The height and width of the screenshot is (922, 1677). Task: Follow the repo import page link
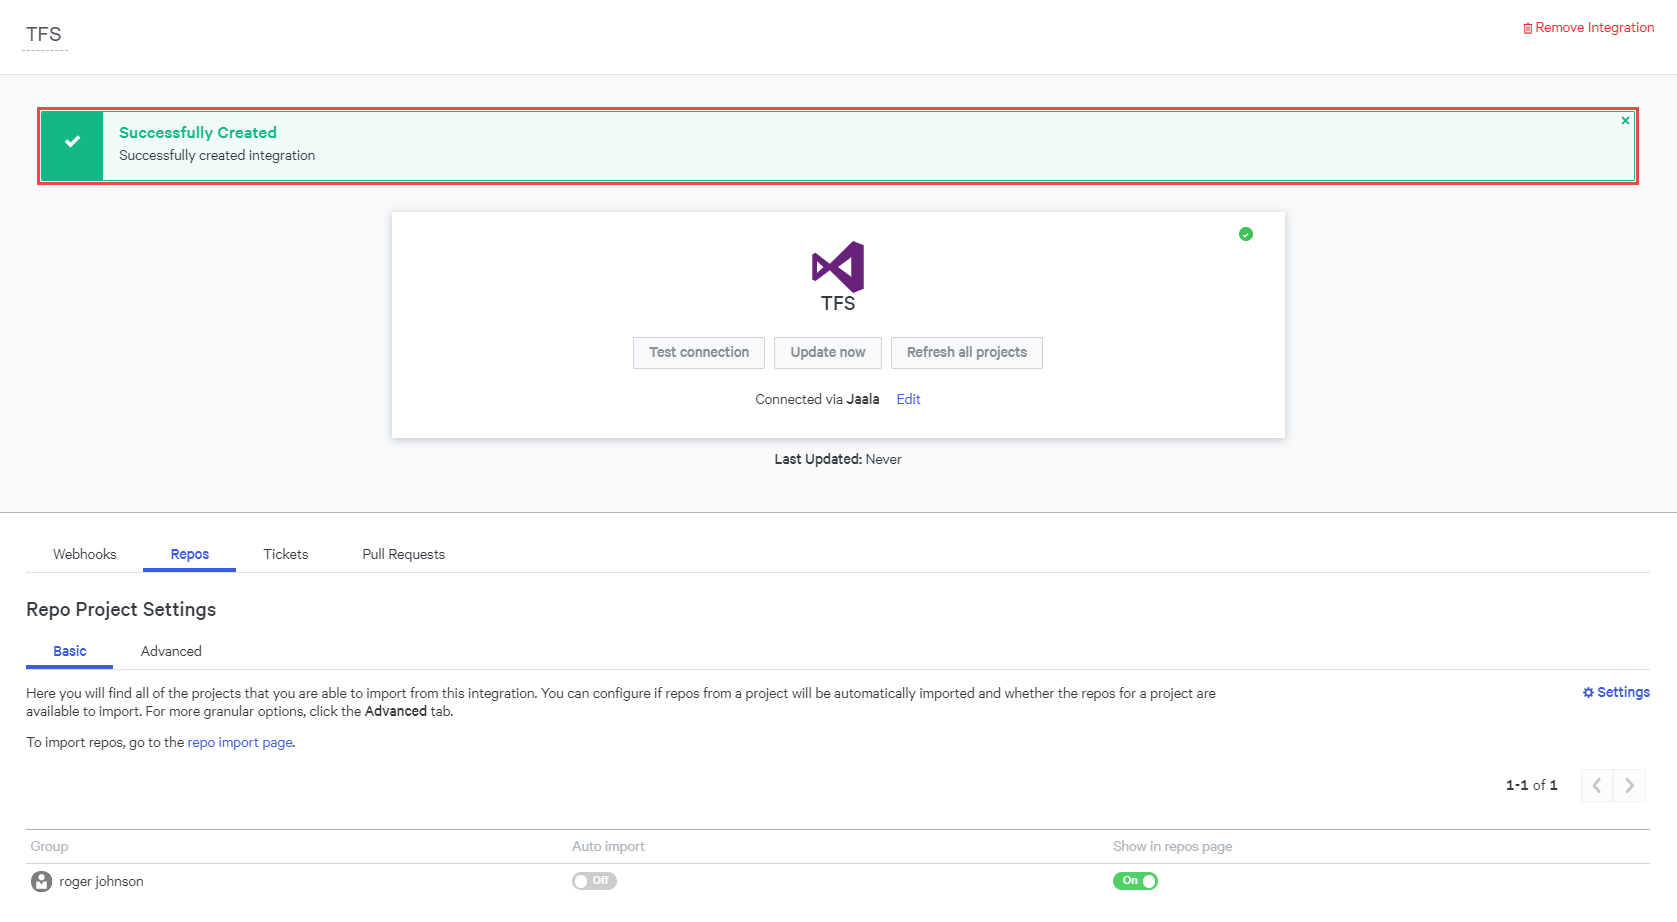pos(240,742)
